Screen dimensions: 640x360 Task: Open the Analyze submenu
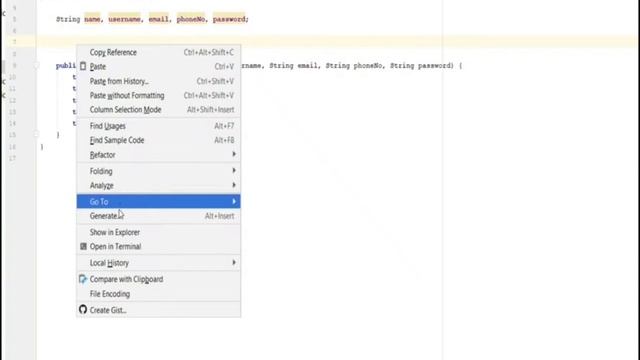[158, 185]
